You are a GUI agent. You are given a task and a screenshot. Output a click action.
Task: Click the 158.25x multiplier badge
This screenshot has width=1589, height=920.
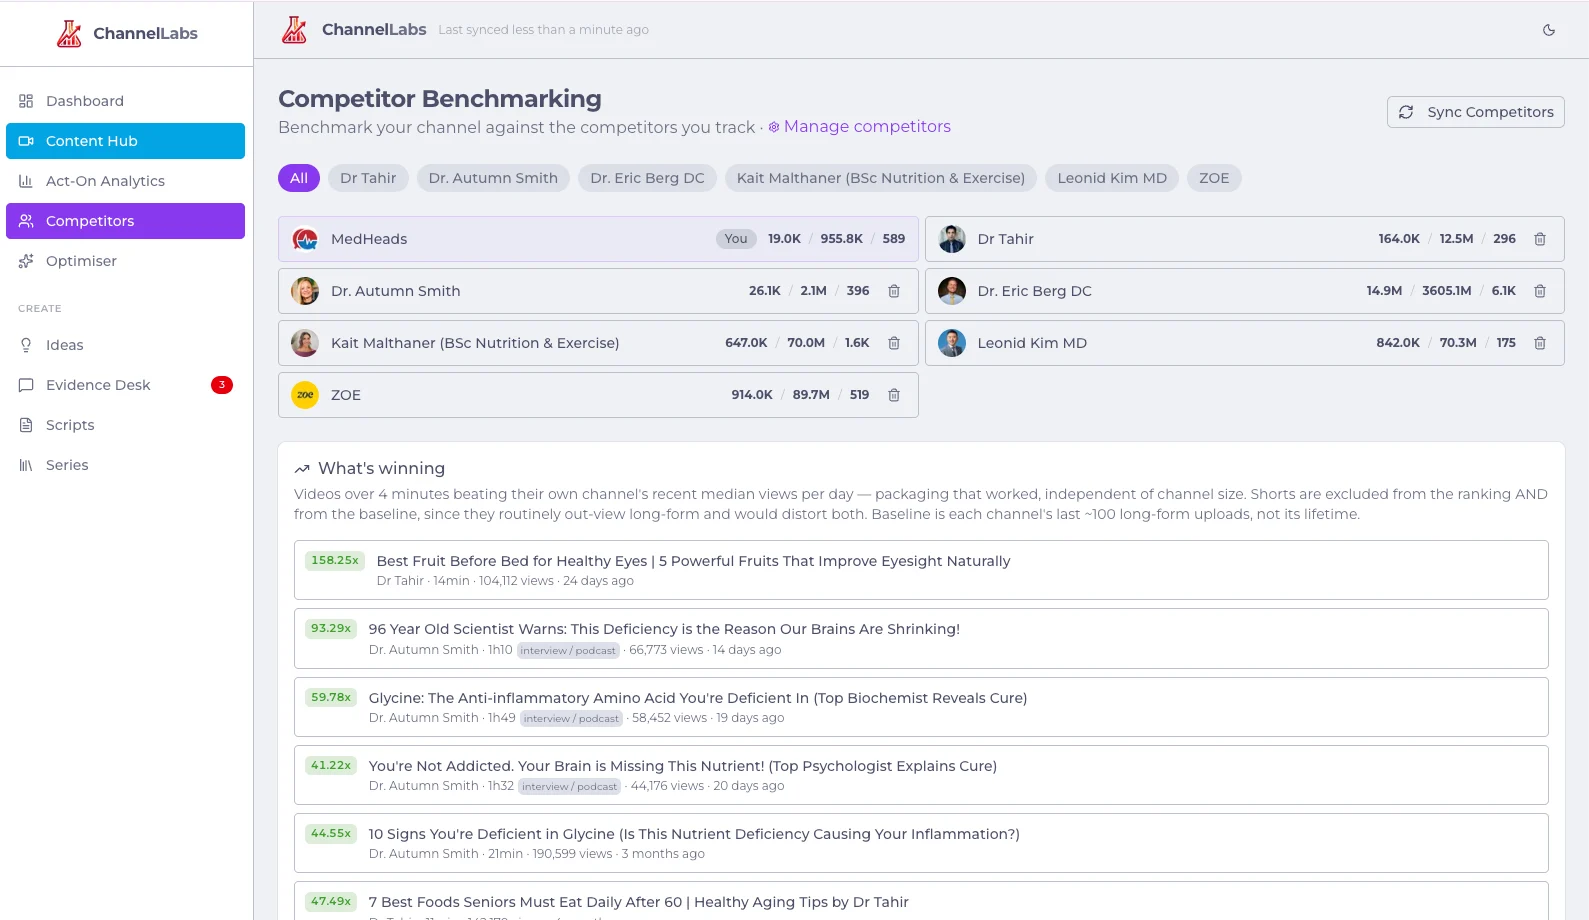point(335,561)
